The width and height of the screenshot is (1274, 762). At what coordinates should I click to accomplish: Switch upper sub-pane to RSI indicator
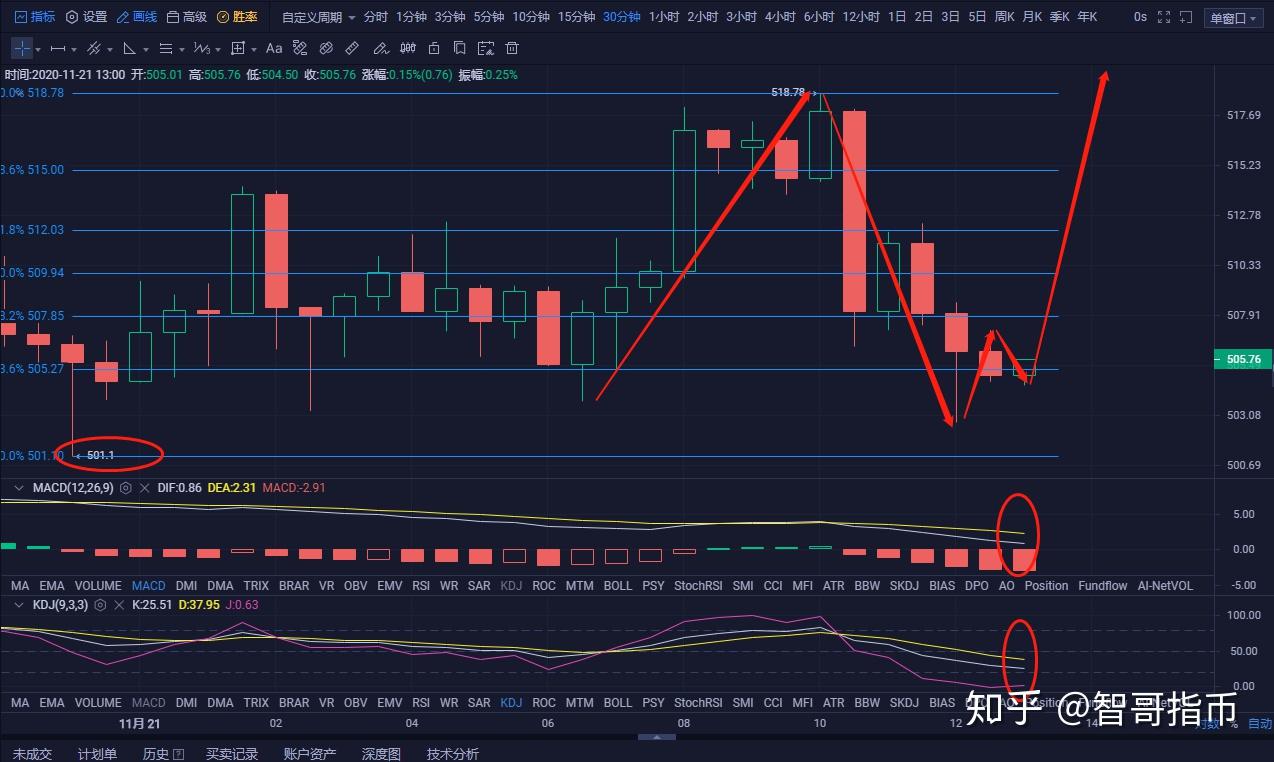421,586
